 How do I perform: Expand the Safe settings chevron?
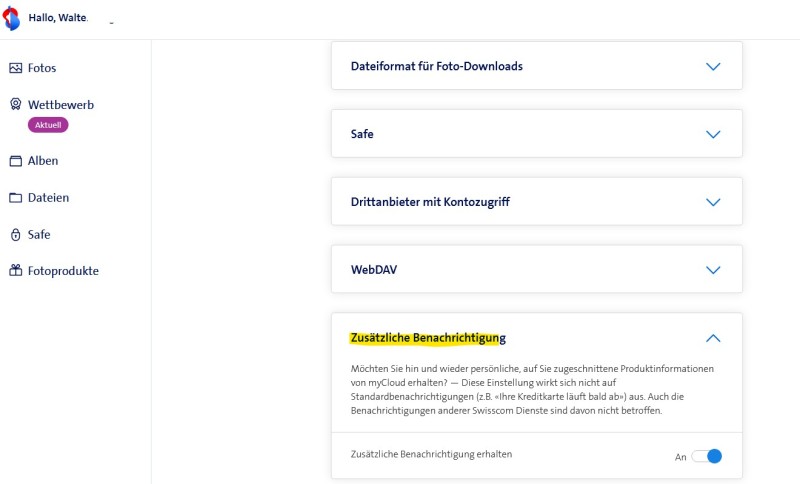[713, 134]
